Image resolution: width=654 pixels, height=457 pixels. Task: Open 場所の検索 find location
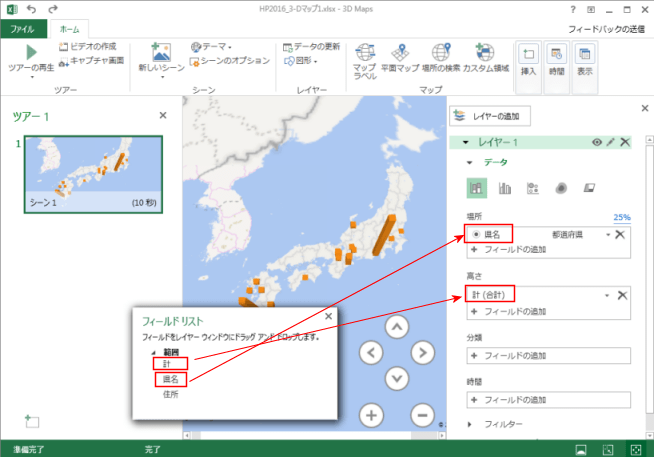[x=441, y=58]
